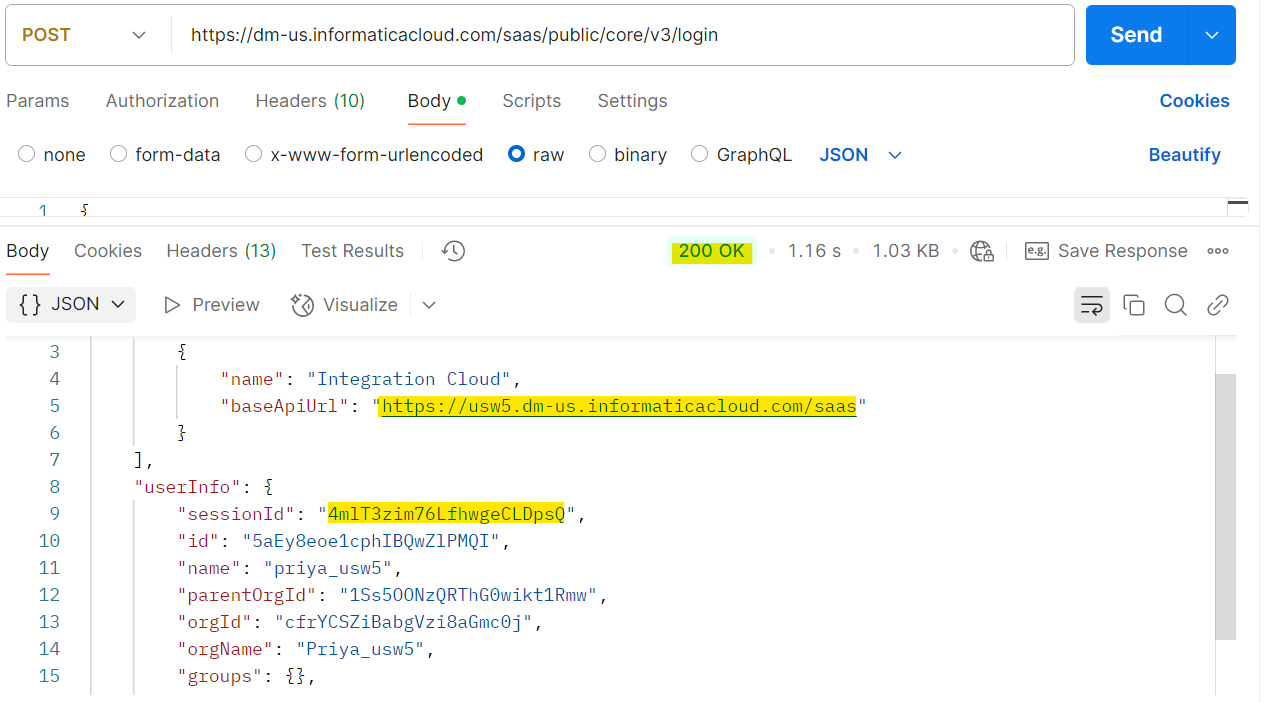The width and height of the screenshot is (1275, 703).
Task: Open the Cookies link near Send
Action: pyautogui.click(x=1194, y=101)
